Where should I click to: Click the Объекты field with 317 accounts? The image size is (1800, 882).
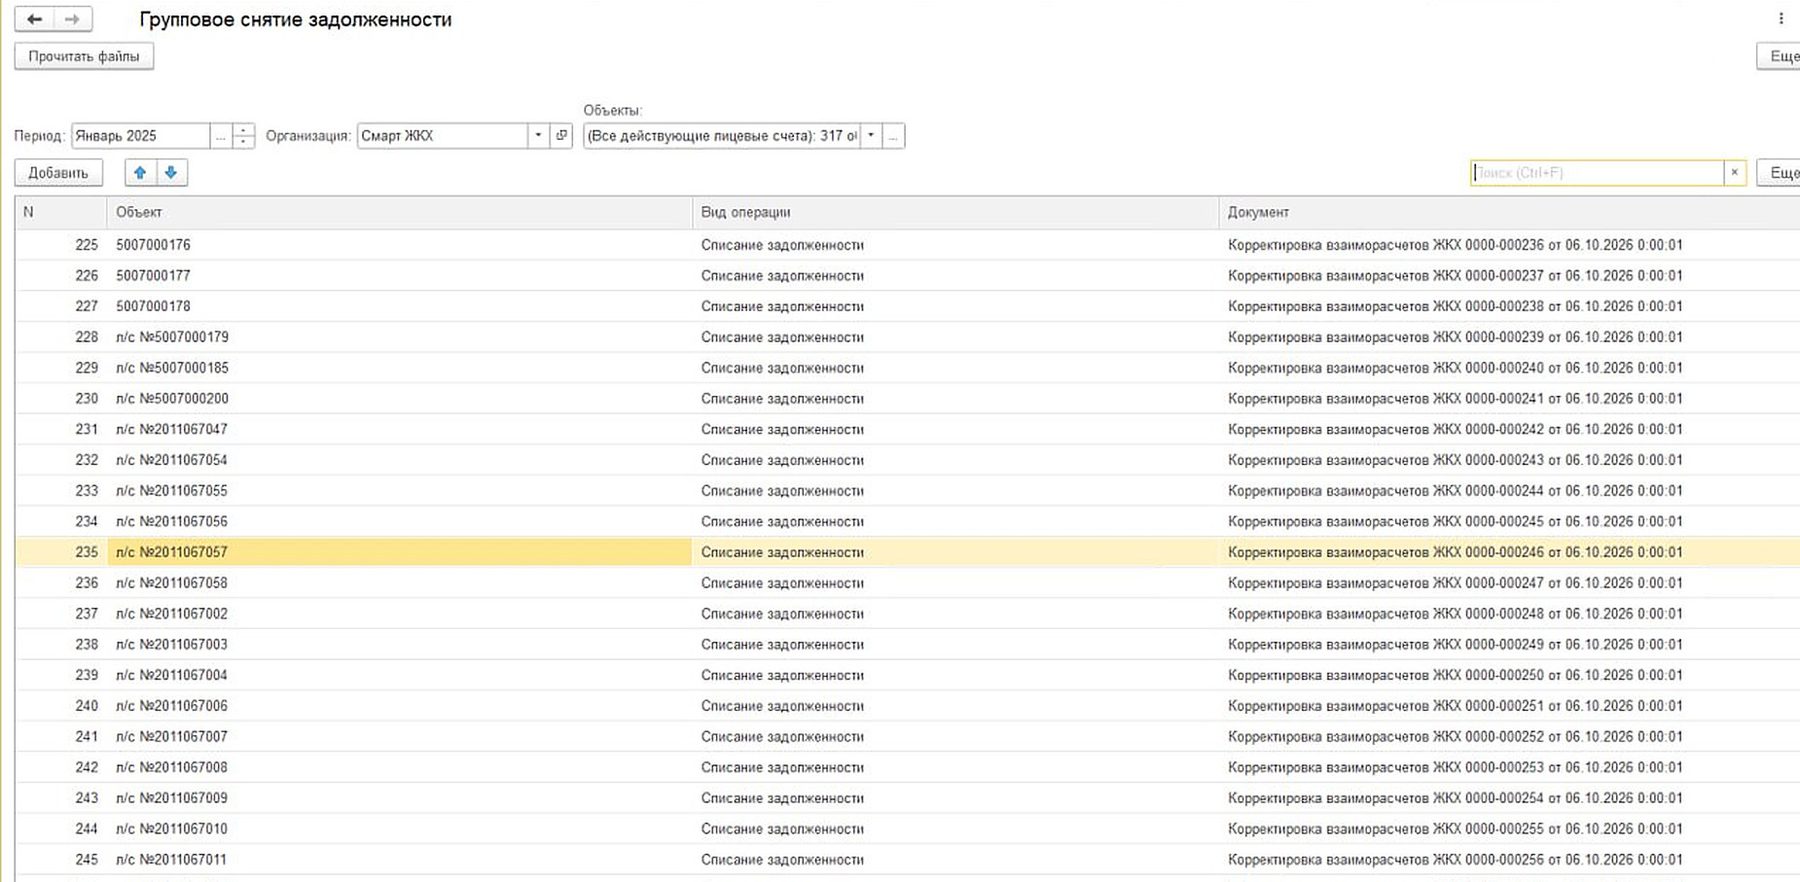point(721,136)
